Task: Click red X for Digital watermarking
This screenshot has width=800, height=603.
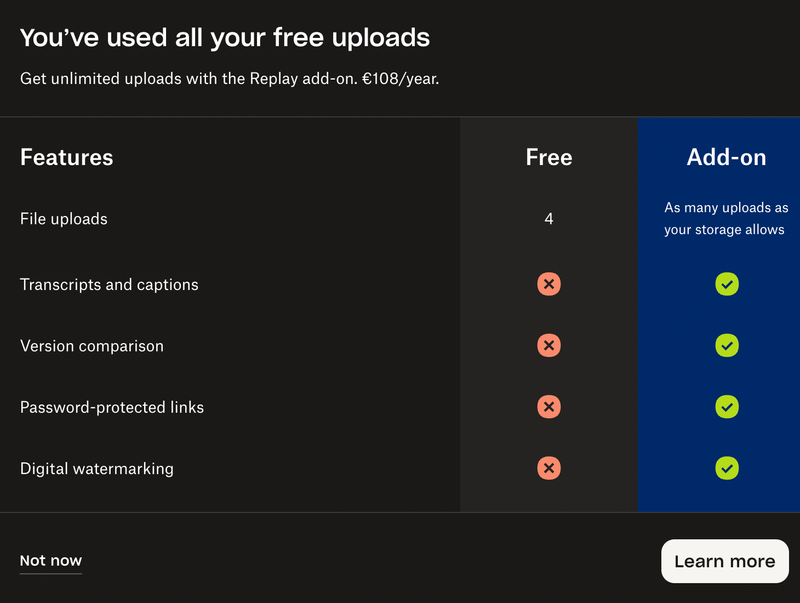Action: 548,468
